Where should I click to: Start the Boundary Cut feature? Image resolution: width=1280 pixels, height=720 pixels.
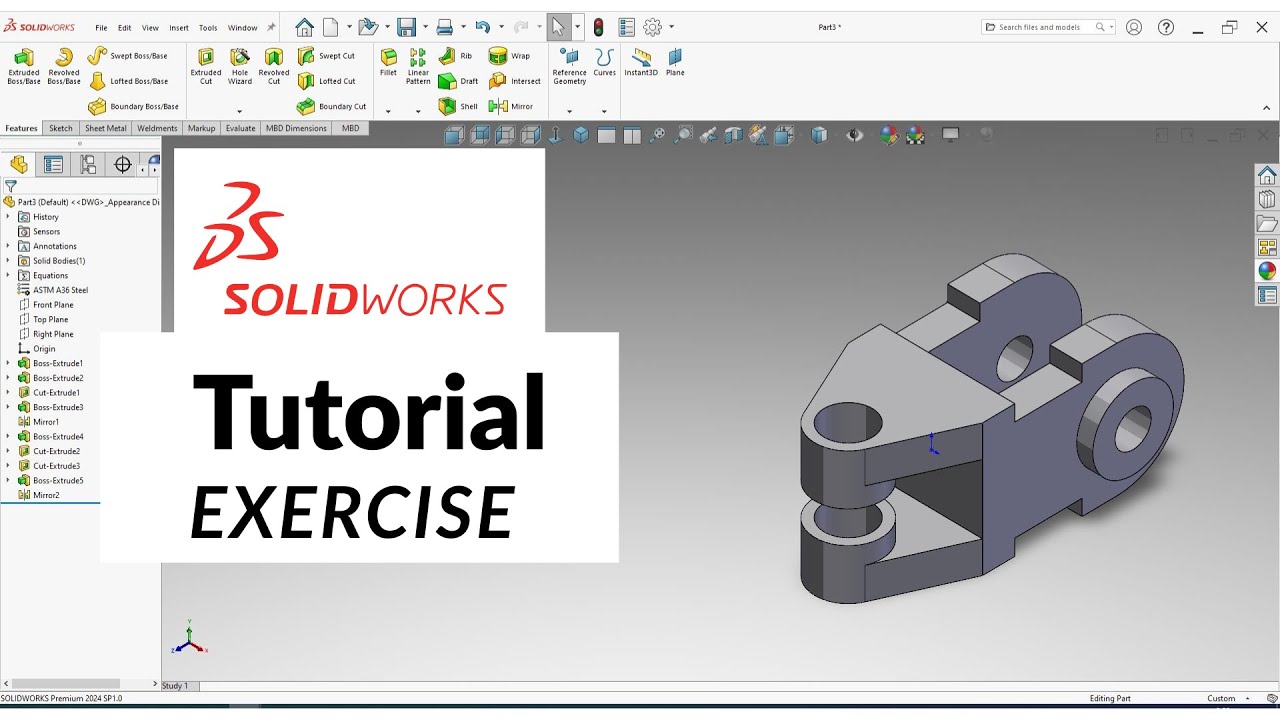point(332,106)
